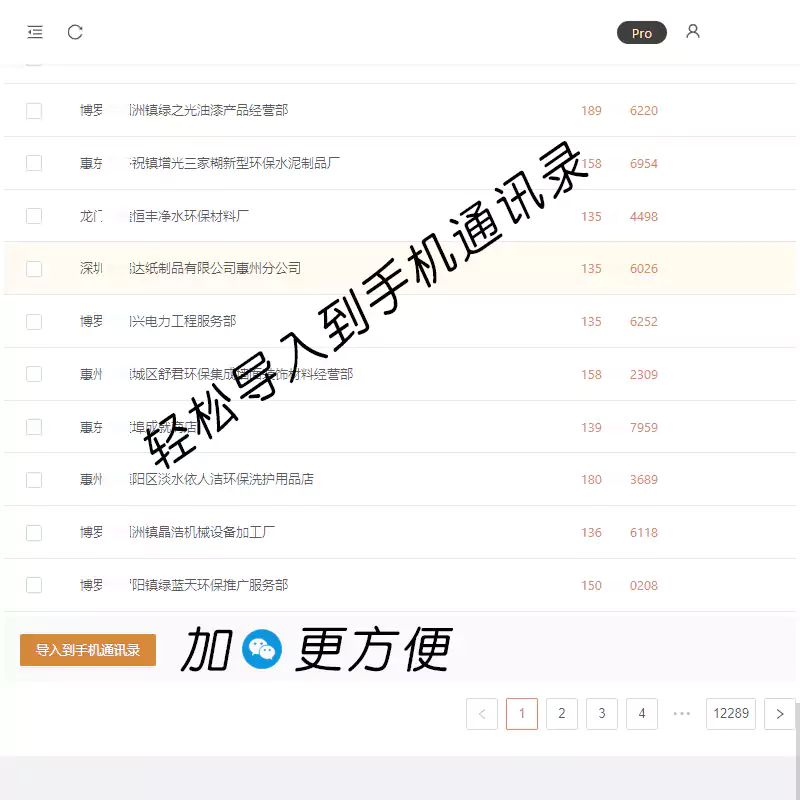Select checkbox for 恒丰净水环保材料厂 row

coord(34,216)
